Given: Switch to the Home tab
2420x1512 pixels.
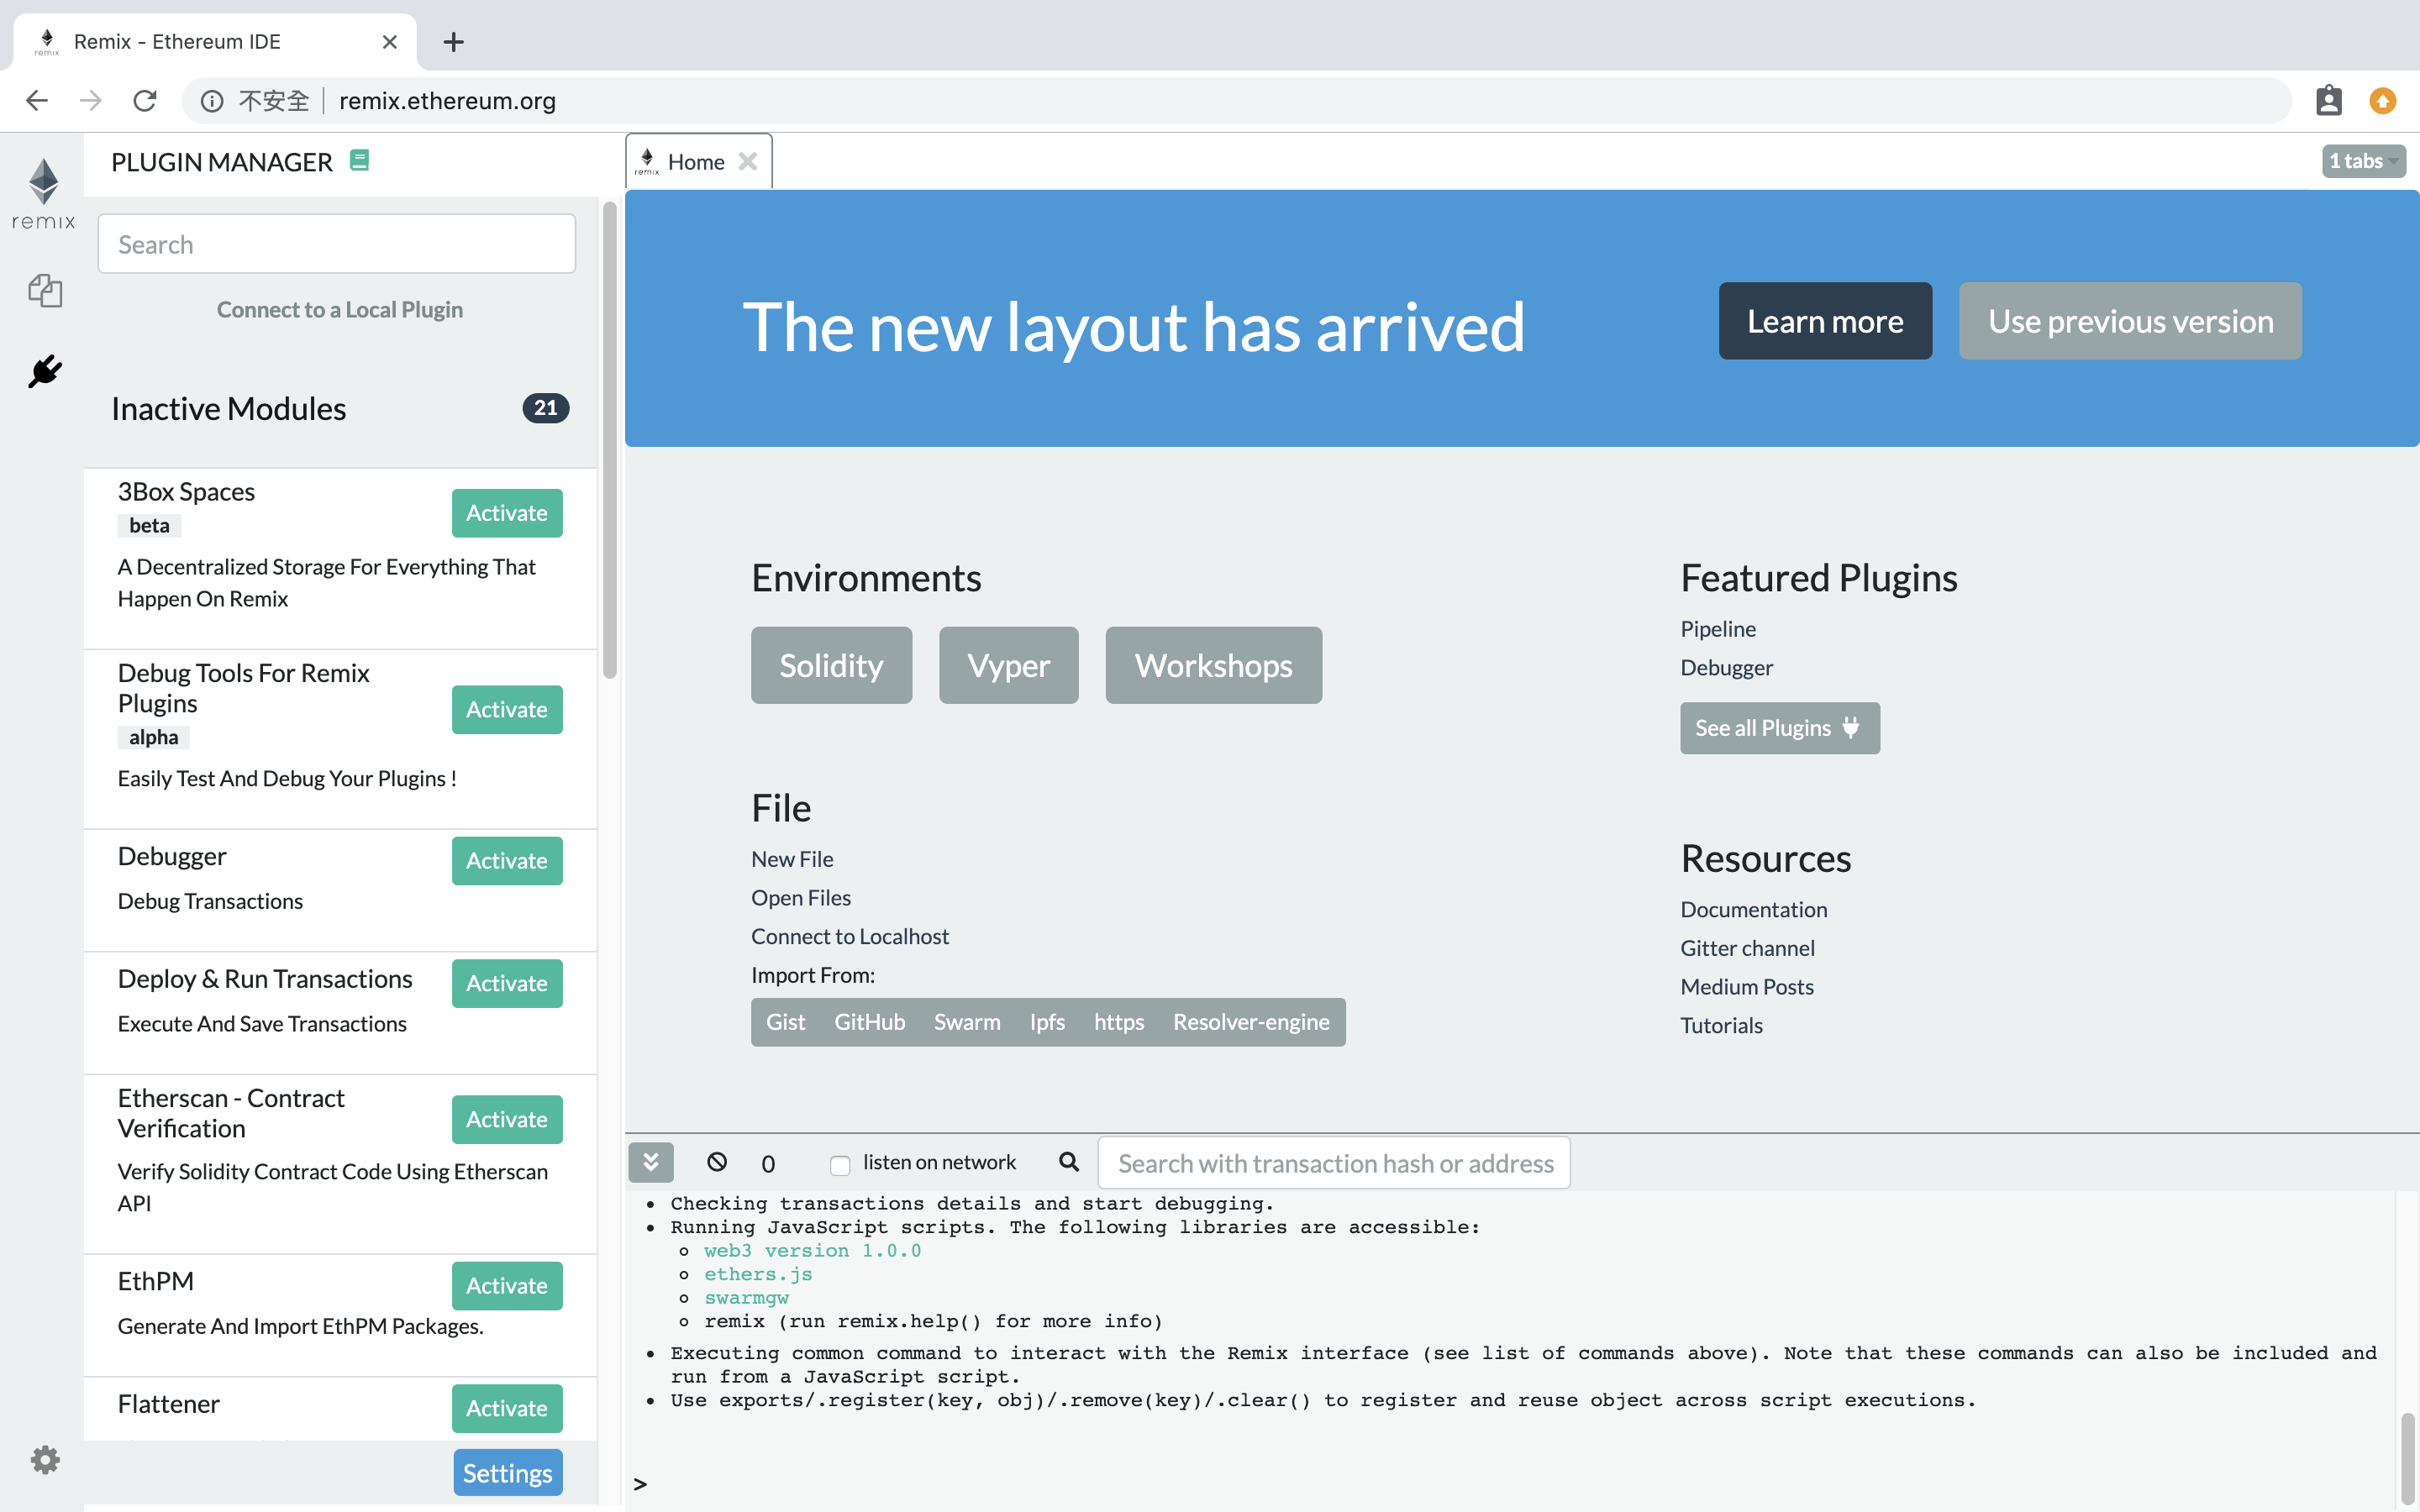Looking at the screenshot, I should [x=695, y=162].
